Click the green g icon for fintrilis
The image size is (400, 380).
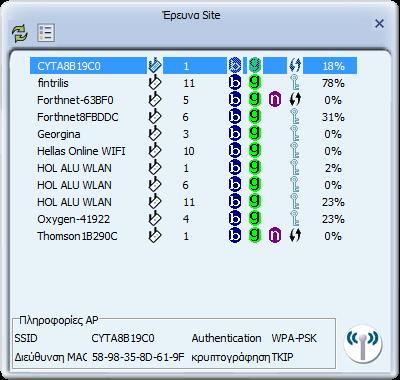255,82
